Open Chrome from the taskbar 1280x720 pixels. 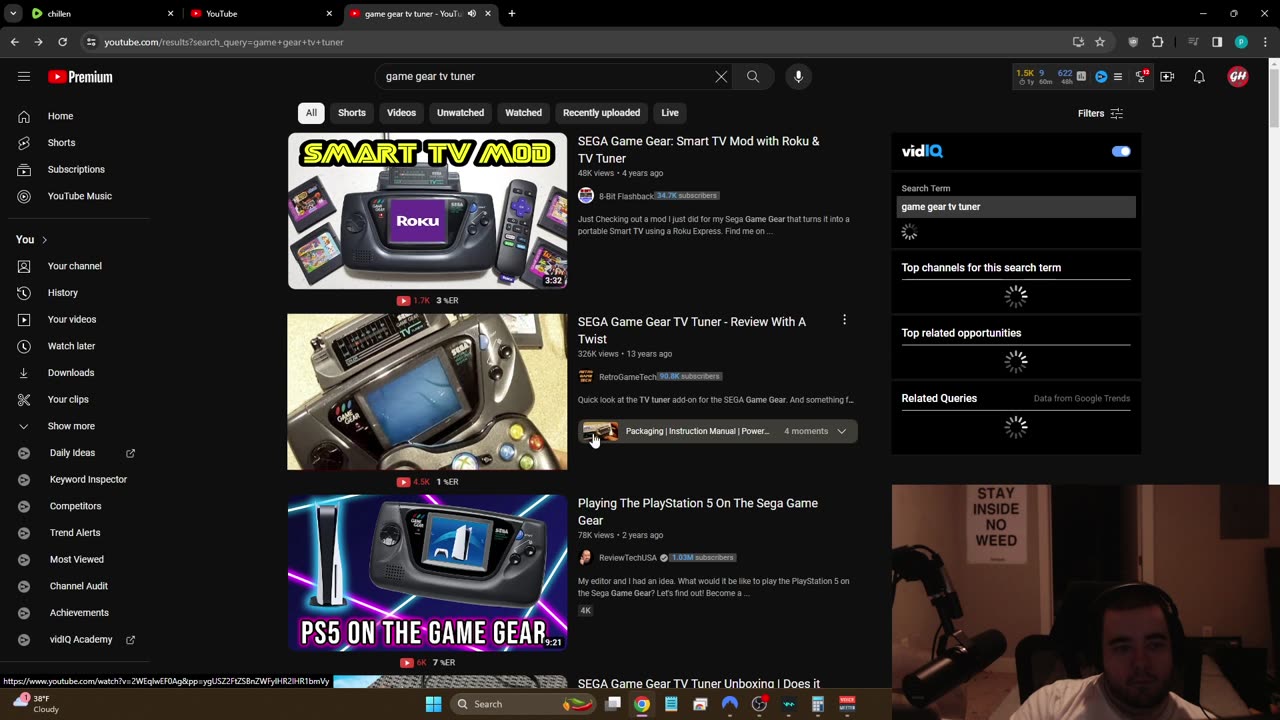(642, 704)
